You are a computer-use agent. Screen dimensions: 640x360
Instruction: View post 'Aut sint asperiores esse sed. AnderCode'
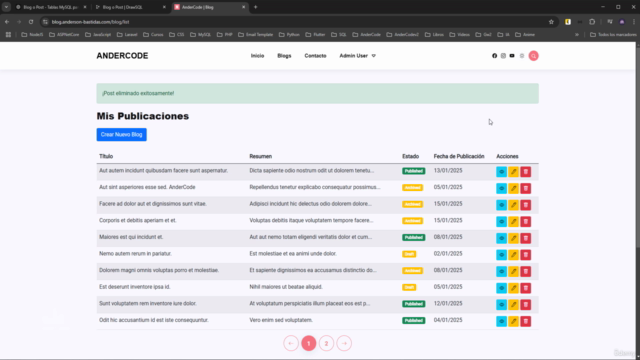point(501,189)
